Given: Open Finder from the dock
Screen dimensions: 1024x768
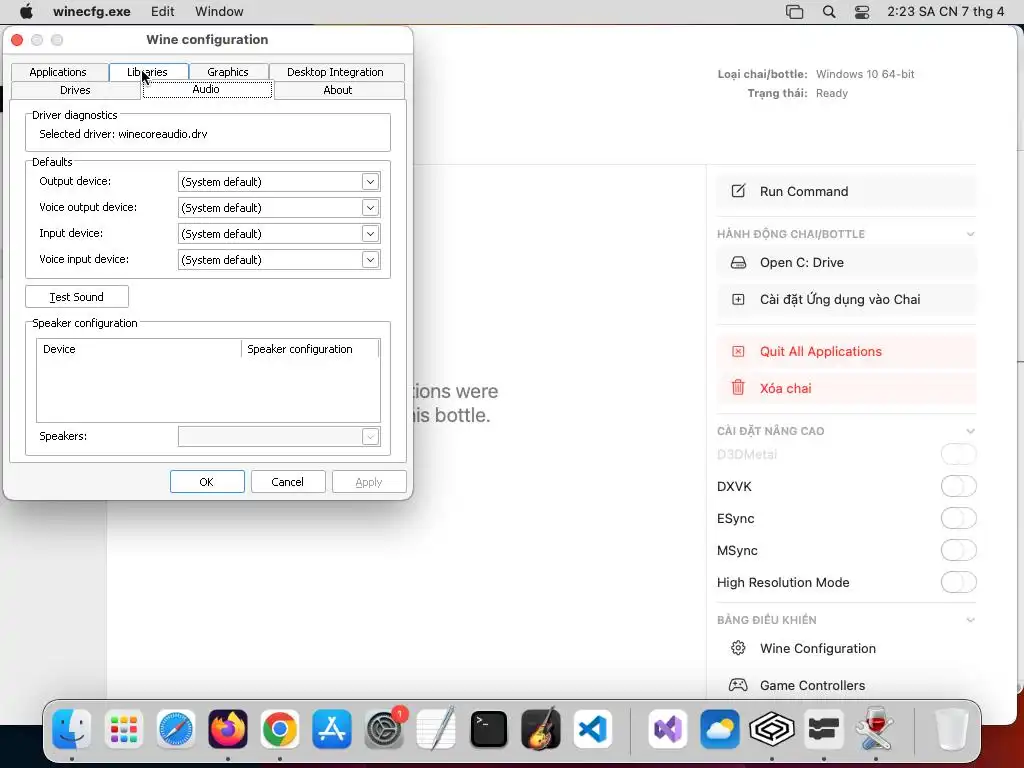Looking at the screenshot, I should click(x=71, y=729).
